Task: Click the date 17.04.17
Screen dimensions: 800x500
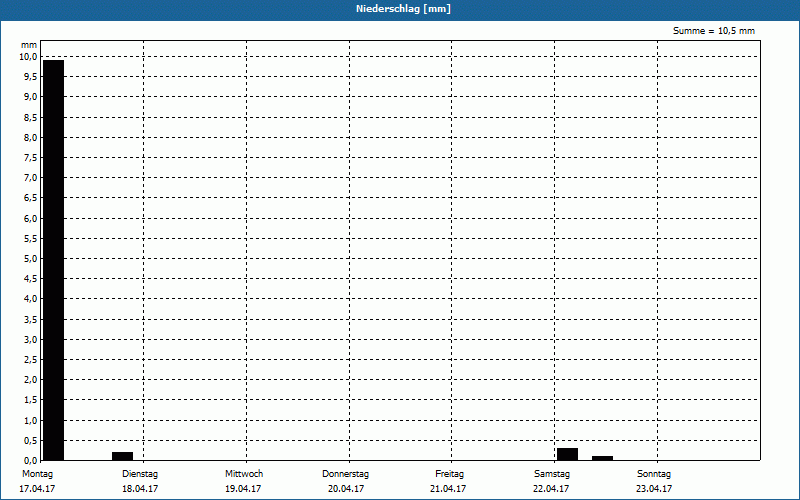Action: coord(37,489)
